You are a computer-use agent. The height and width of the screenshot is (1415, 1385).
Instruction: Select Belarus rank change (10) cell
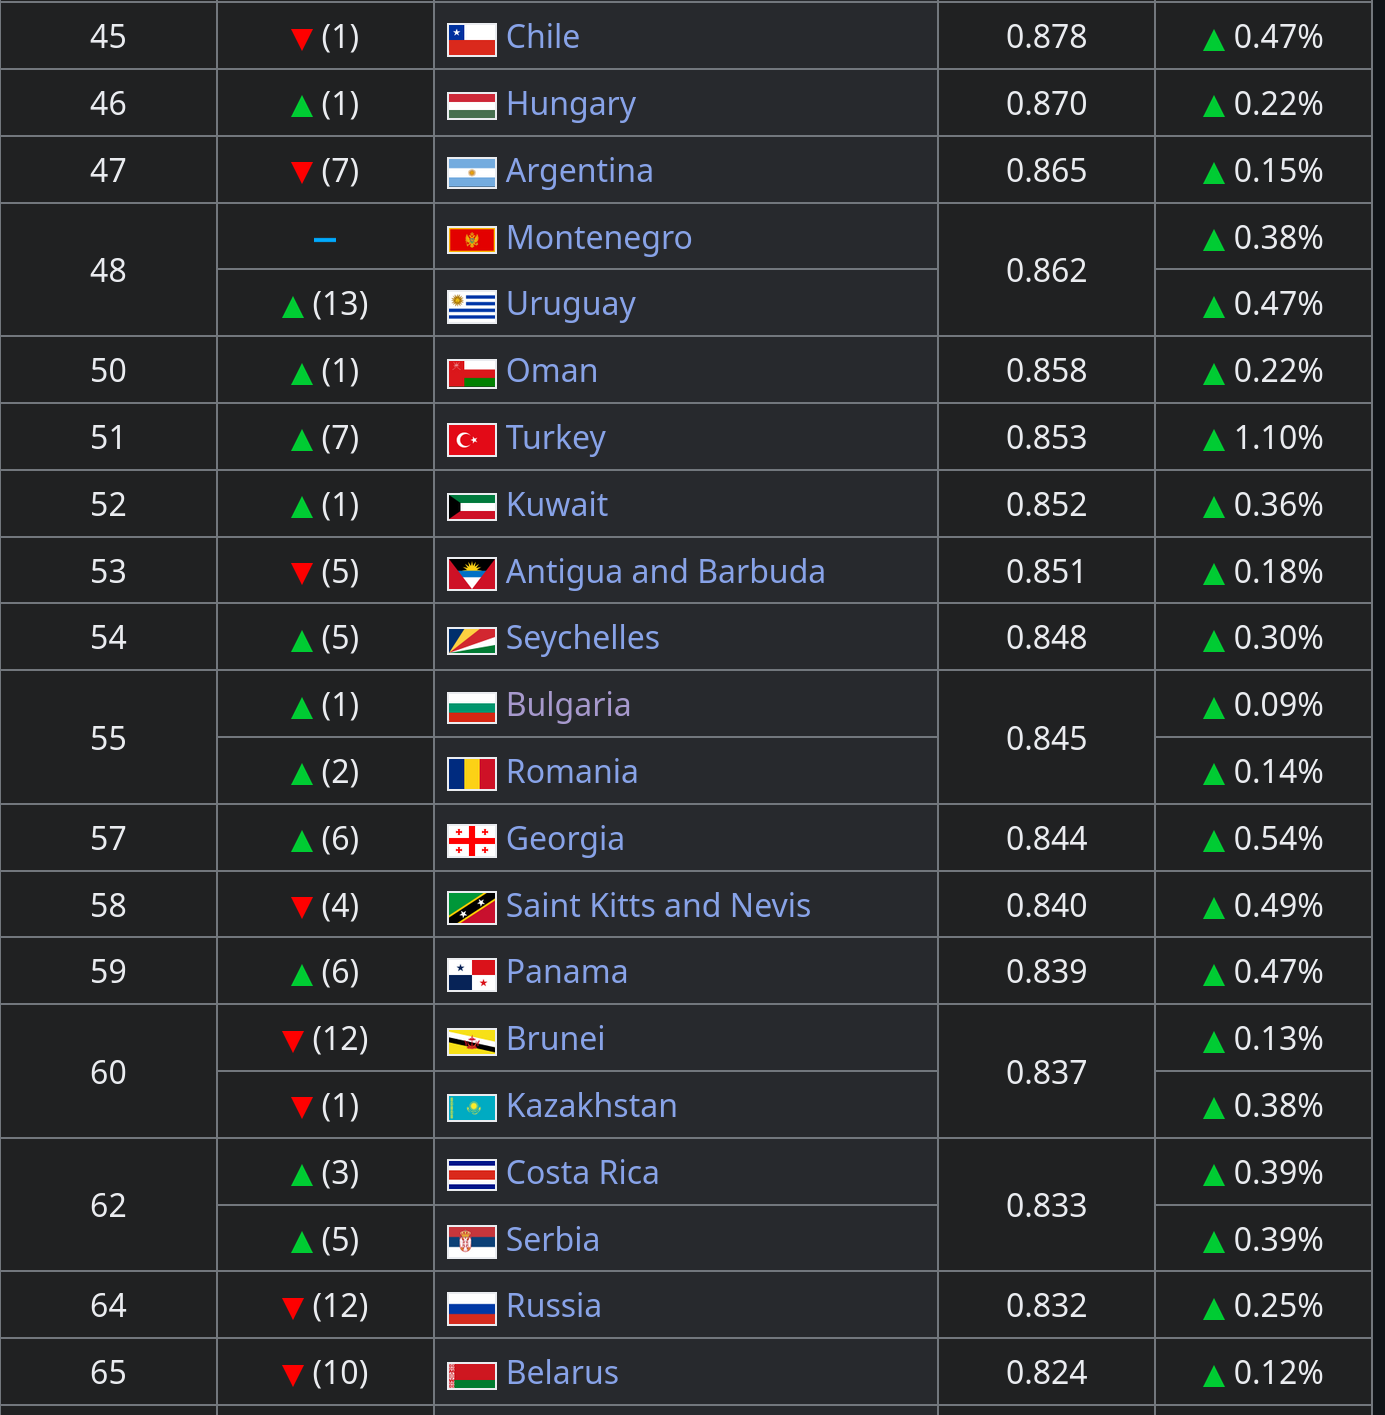point(325,1372)
